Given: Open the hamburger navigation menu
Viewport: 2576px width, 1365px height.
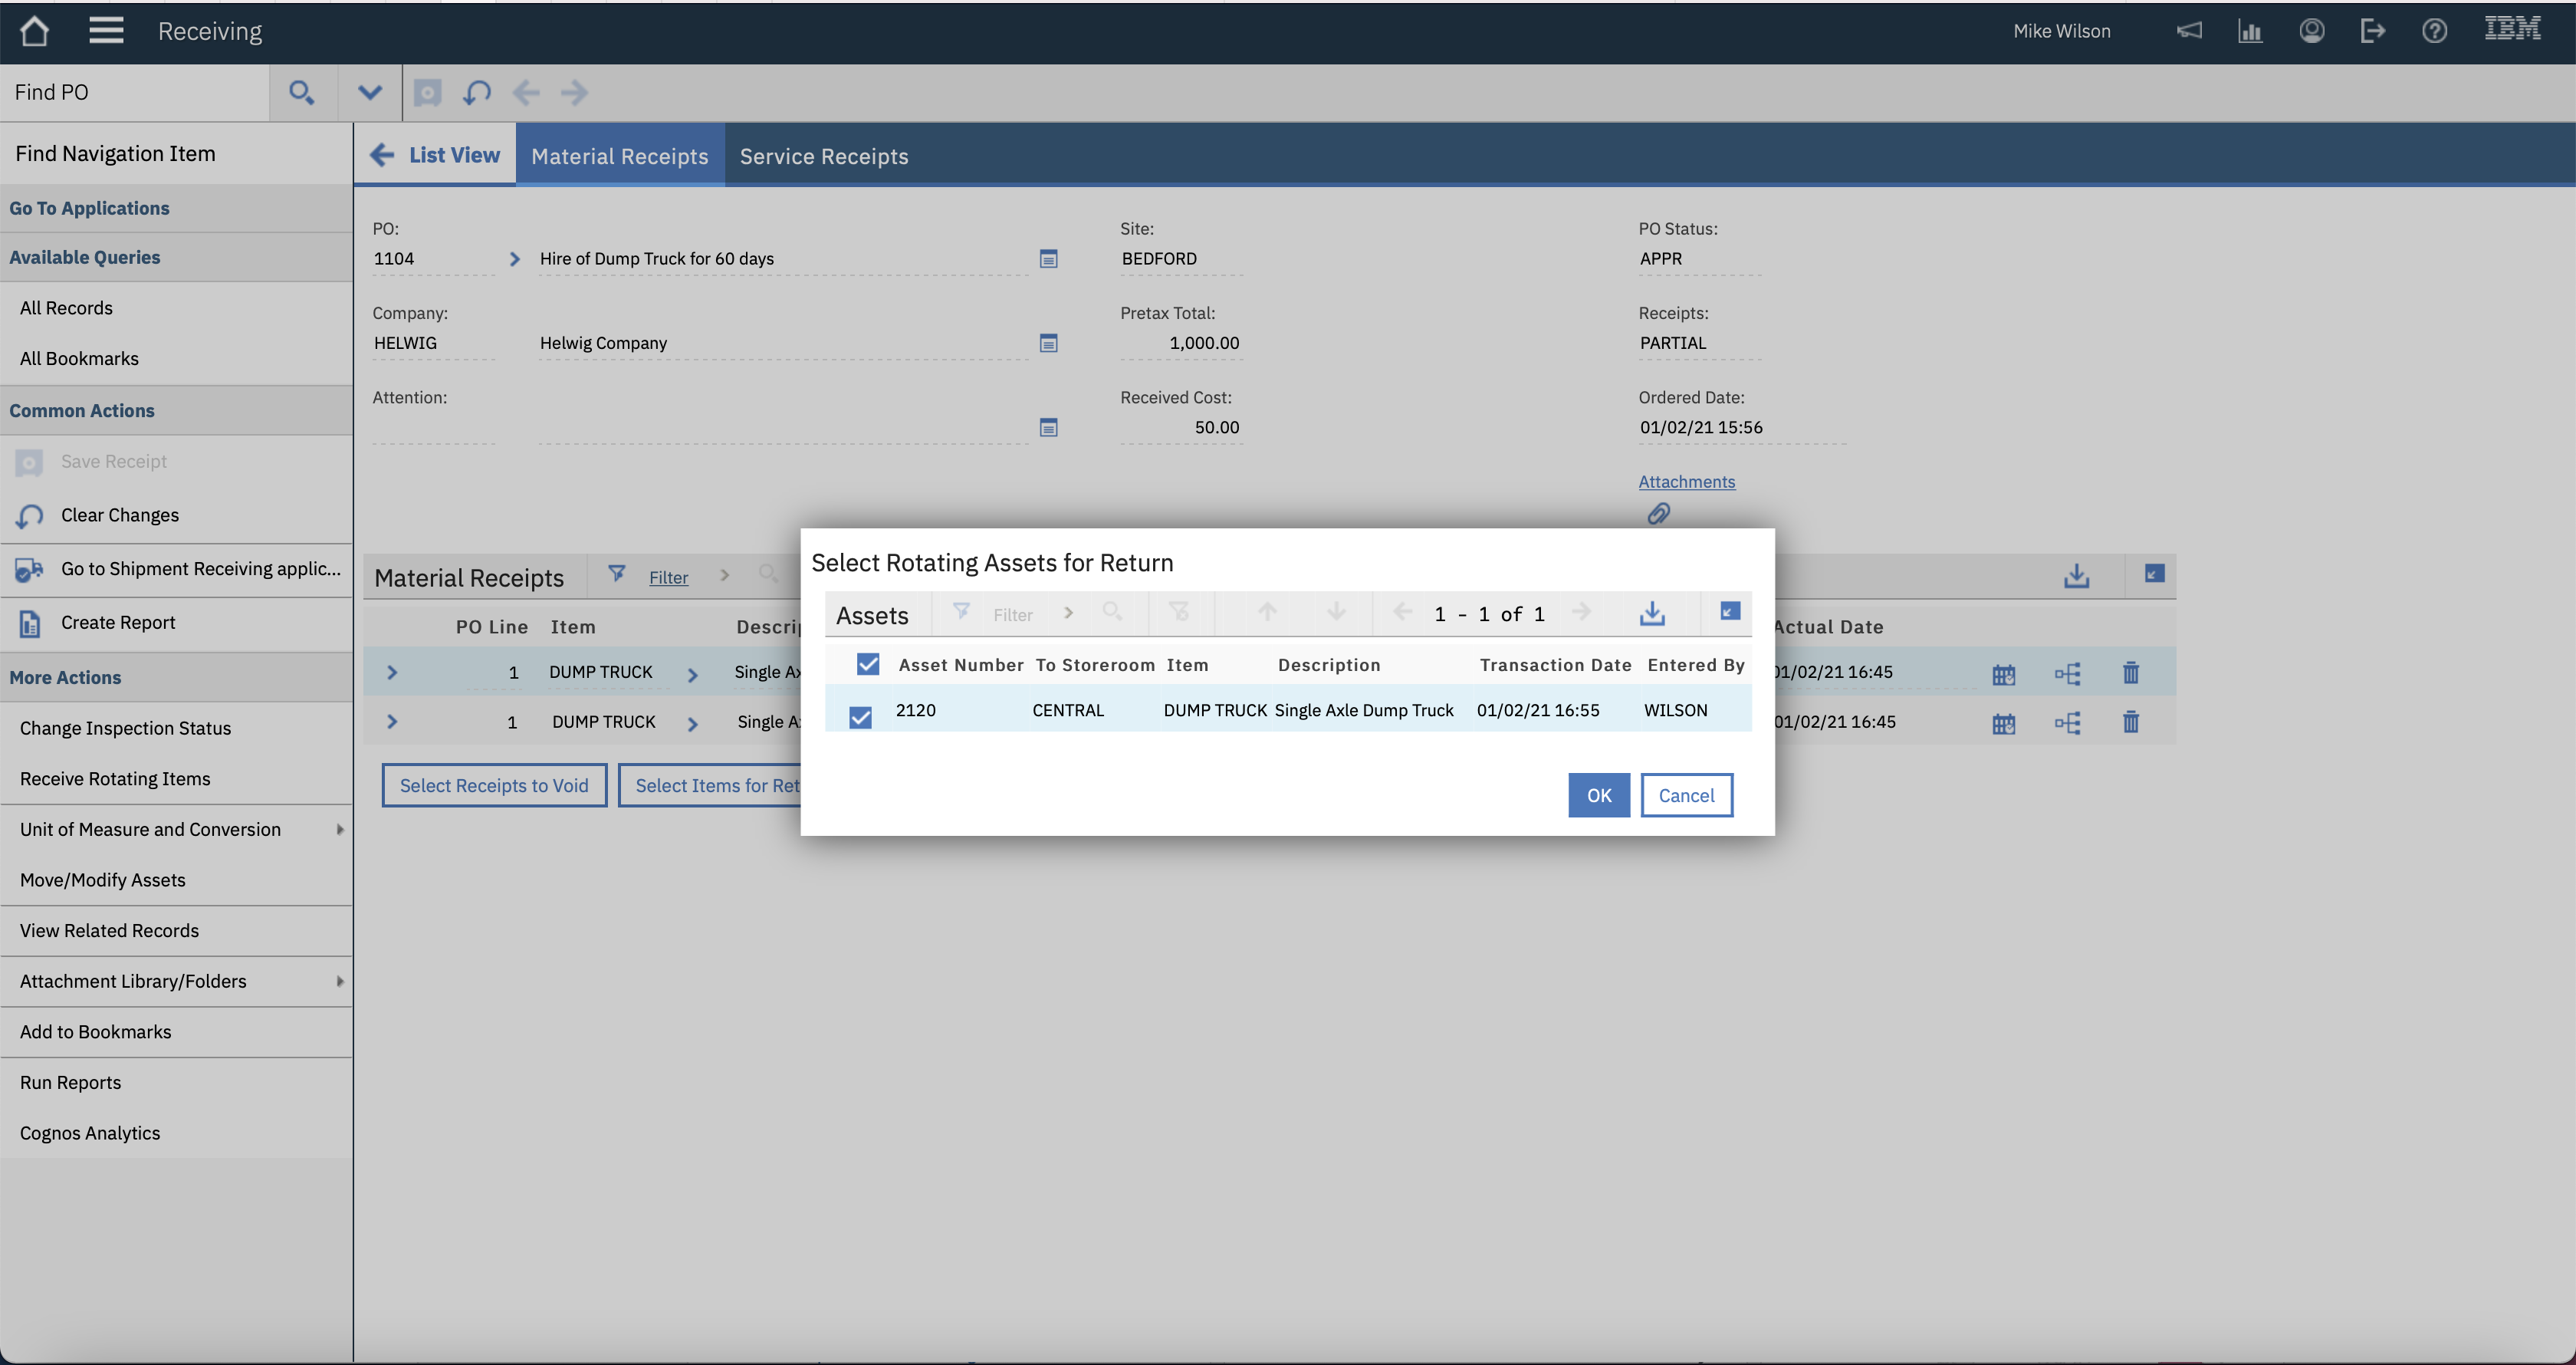Looking at the screenshot, I should pos(105,30).
